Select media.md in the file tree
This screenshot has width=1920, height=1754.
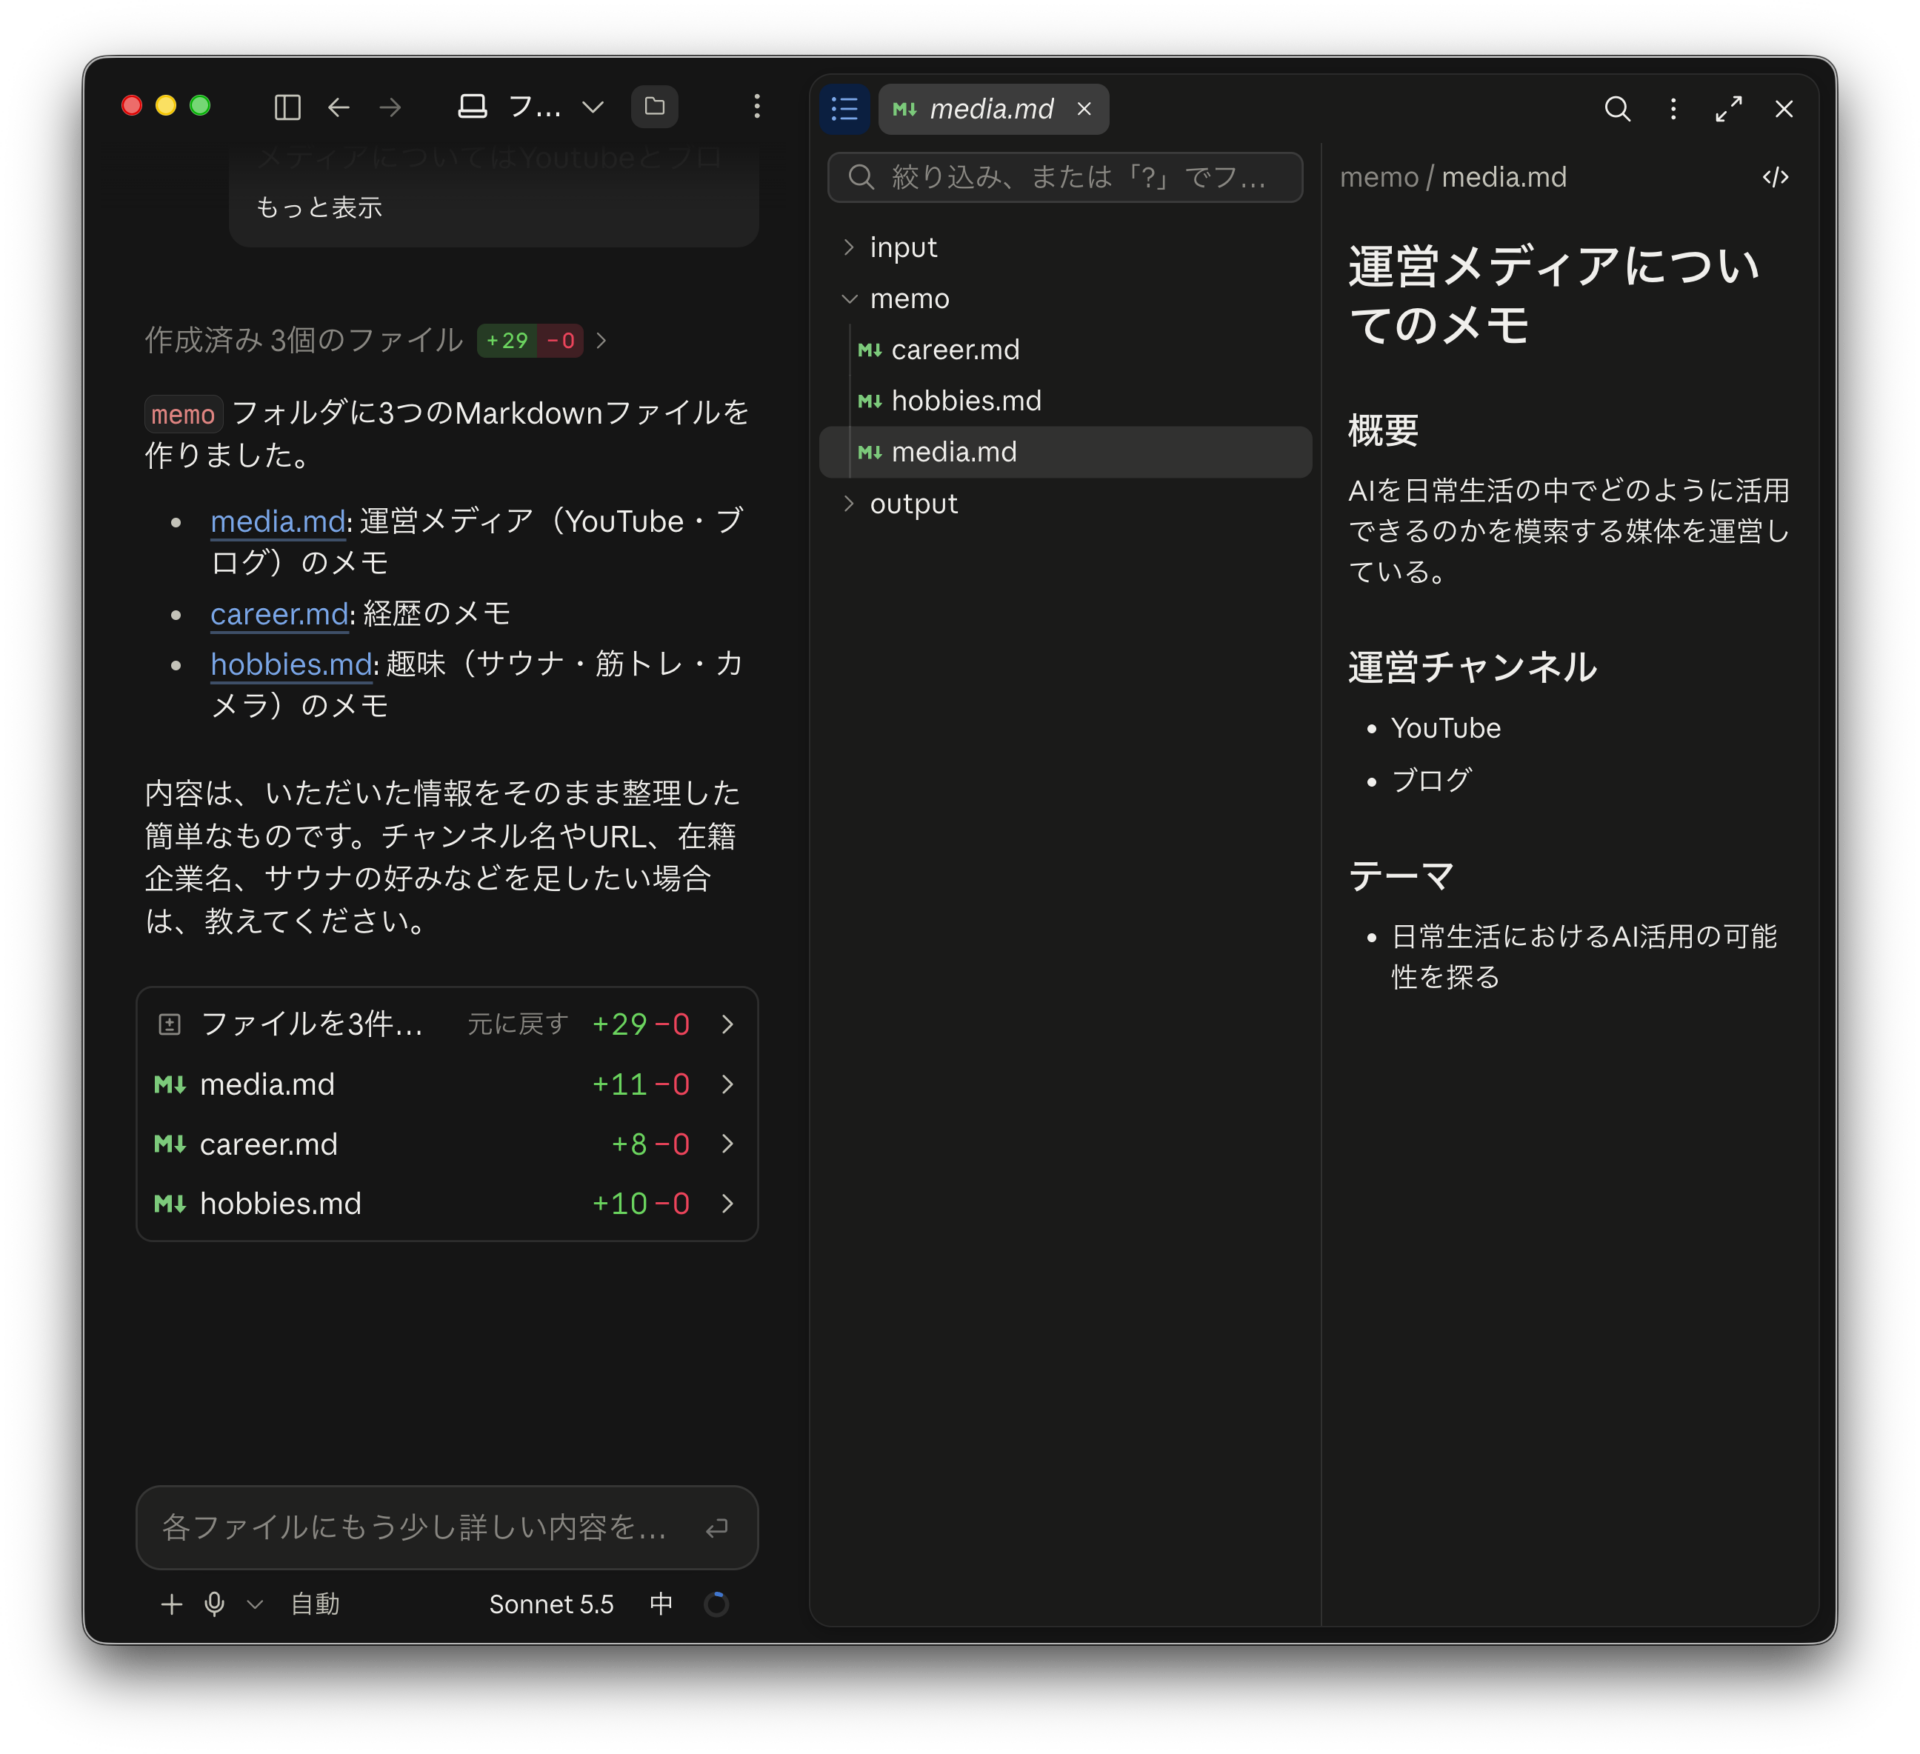pos(1066,452)
